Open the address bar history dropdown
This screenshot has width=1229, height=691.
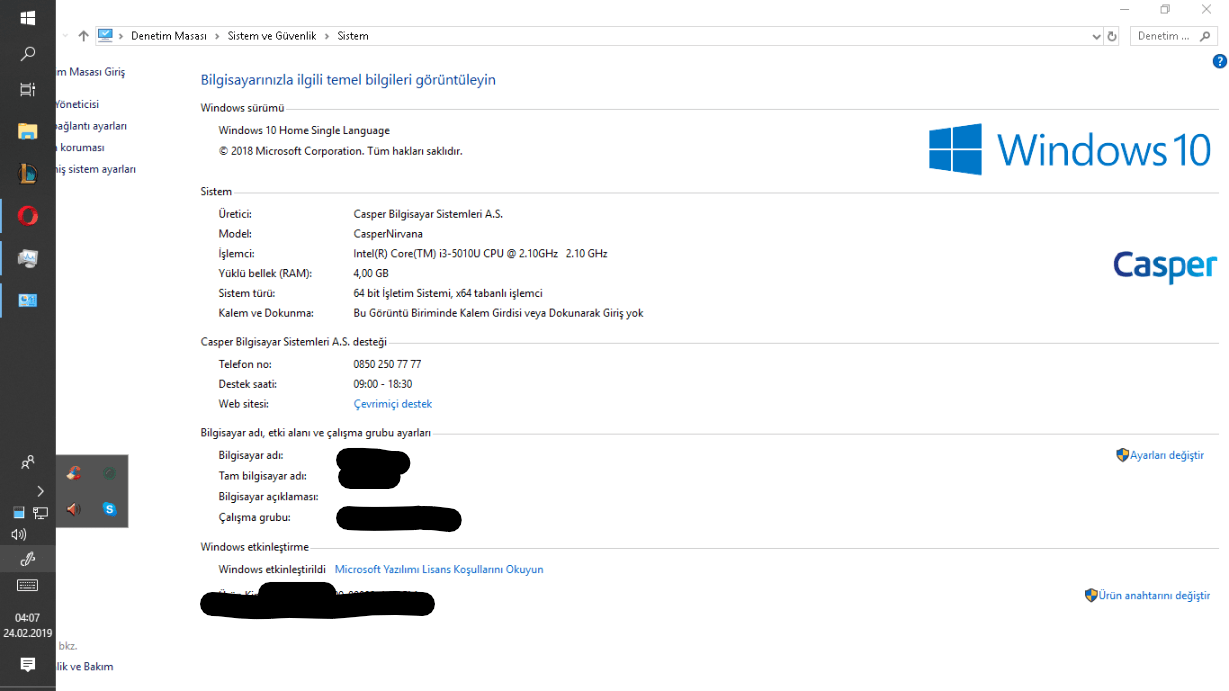(1096, 36)
